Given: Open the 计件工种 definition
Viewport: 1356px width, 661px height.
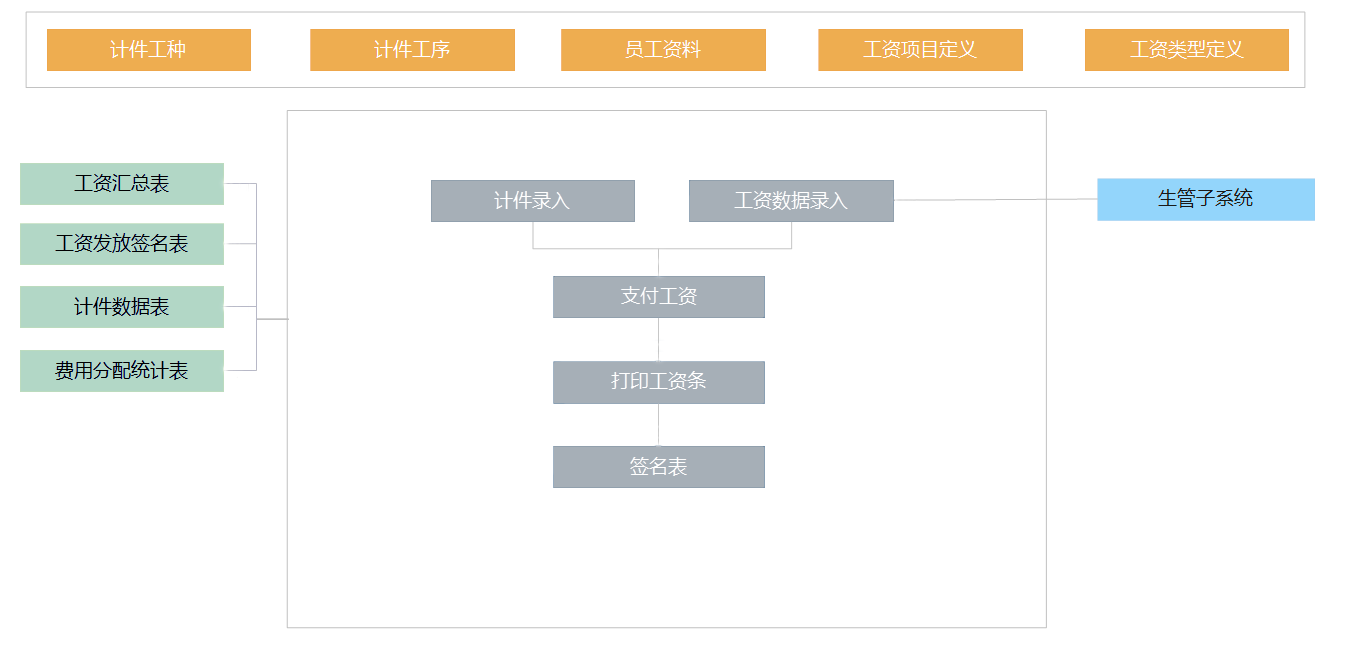Looking at the screenshot, I should 148,50.
